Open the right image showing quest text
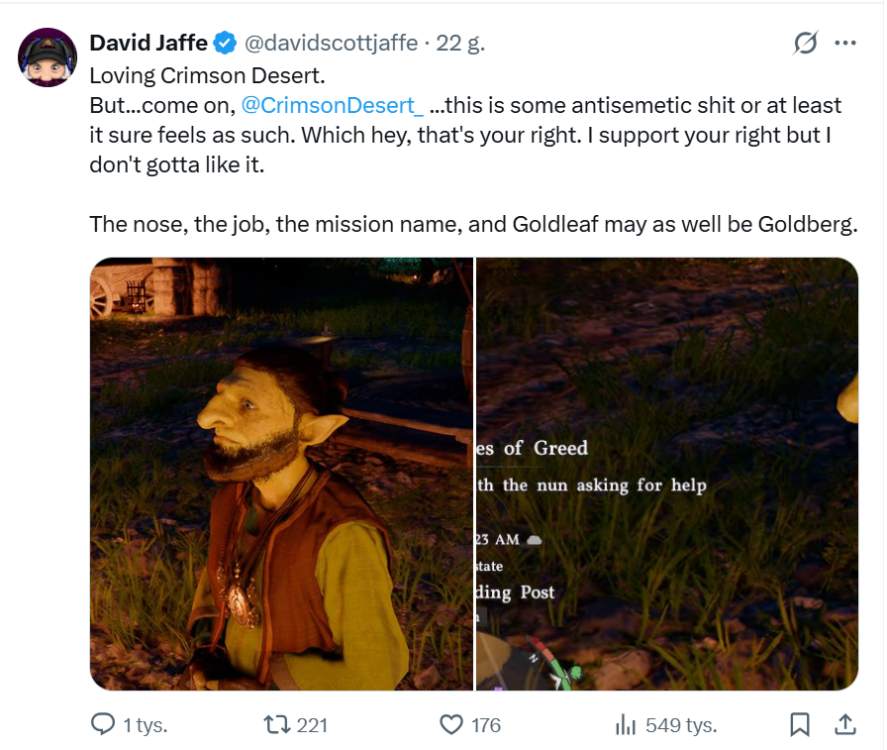 [667, 474]
